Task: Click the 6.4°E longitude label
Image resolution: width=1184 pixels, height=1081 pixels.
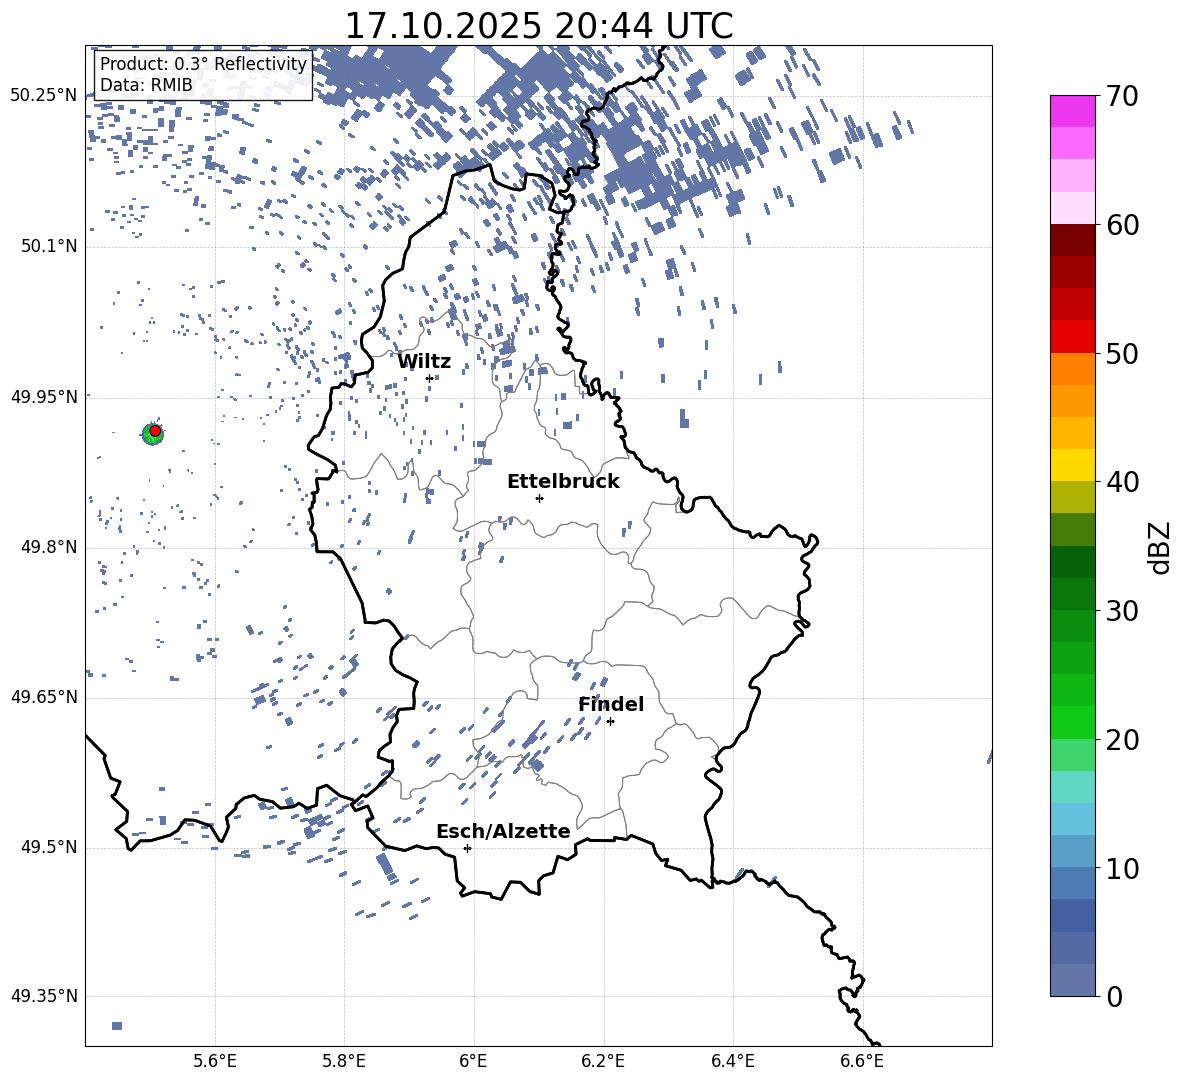Action: (732, 1061)
